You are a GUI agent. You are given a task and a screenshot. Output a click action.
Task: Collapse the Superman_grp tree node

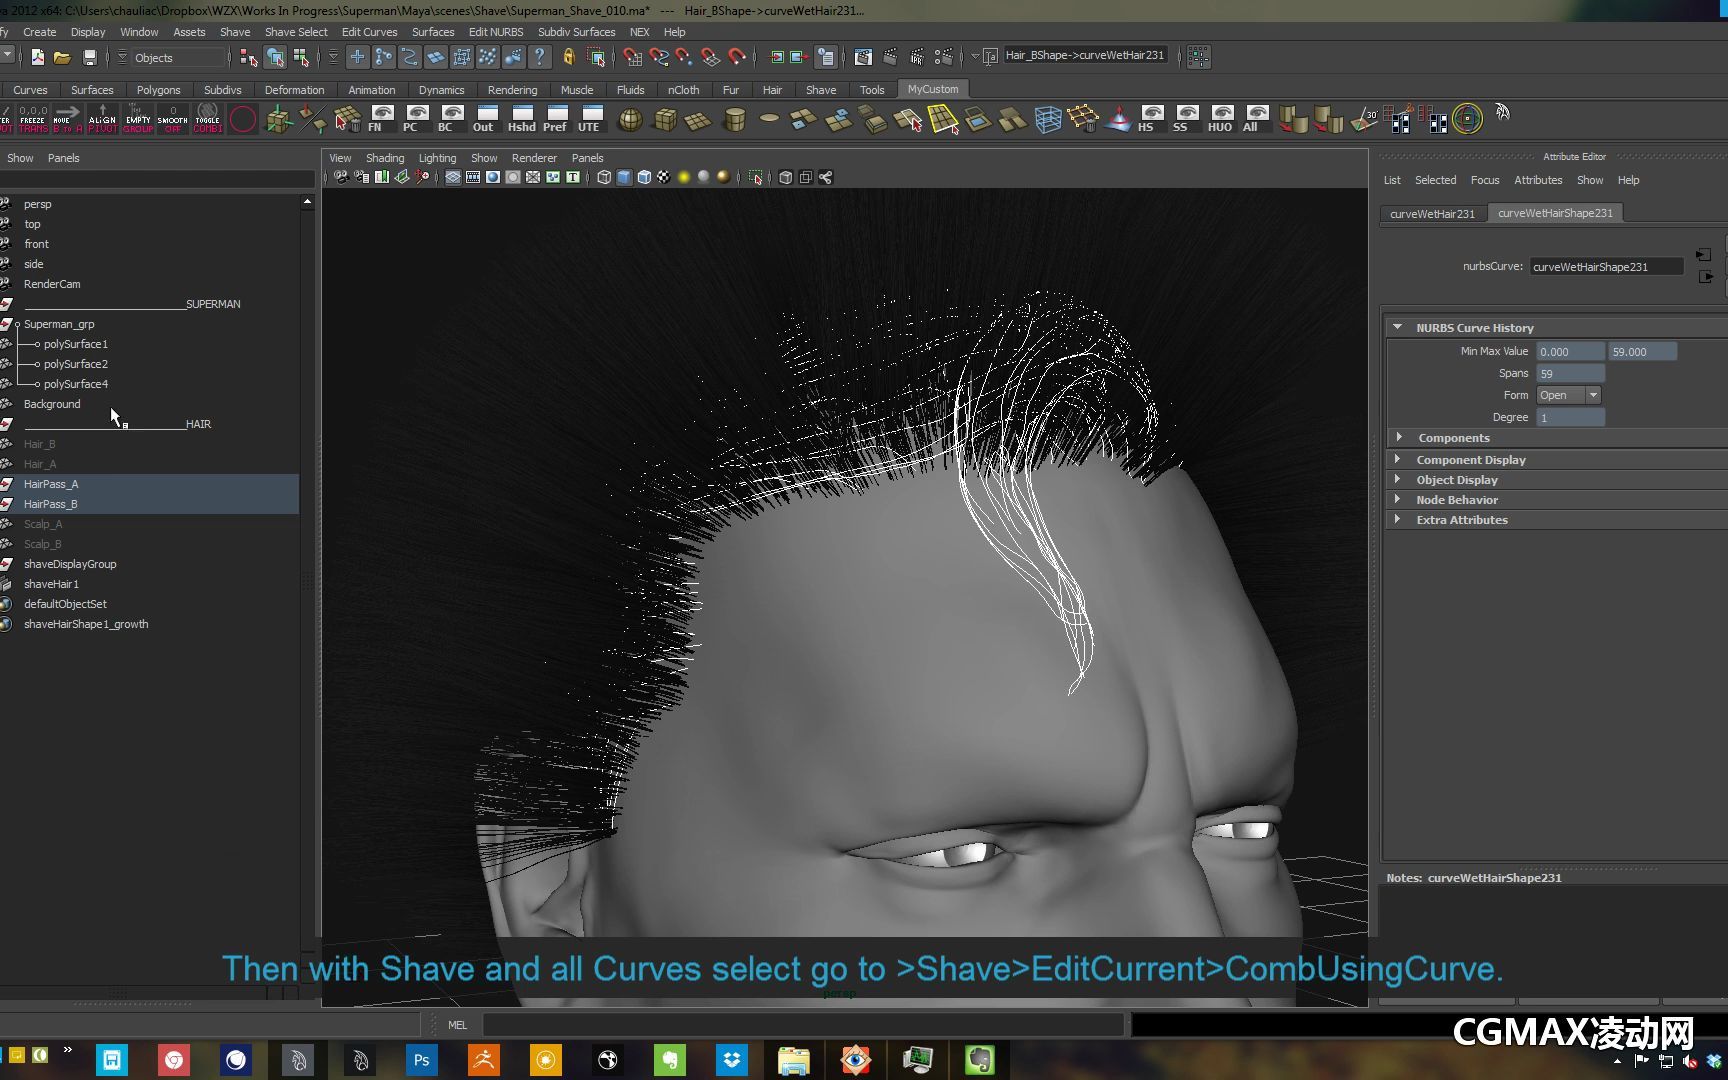17,324
